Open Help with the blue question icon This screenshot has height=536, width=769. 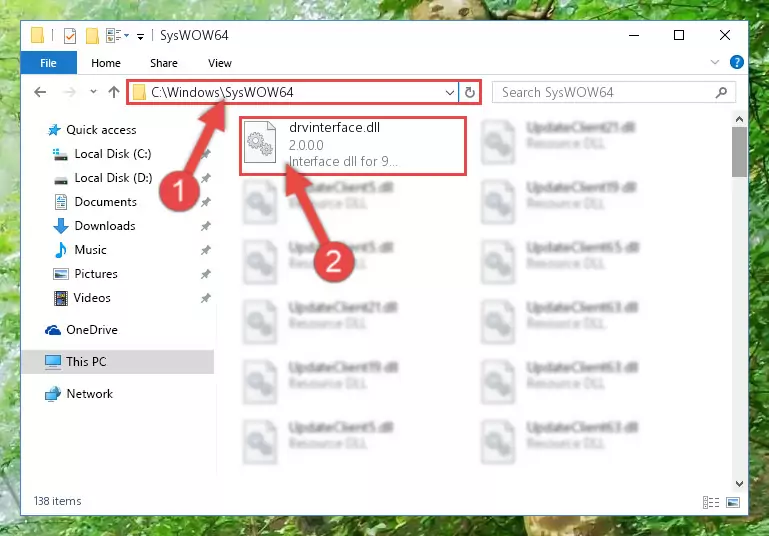736,62
